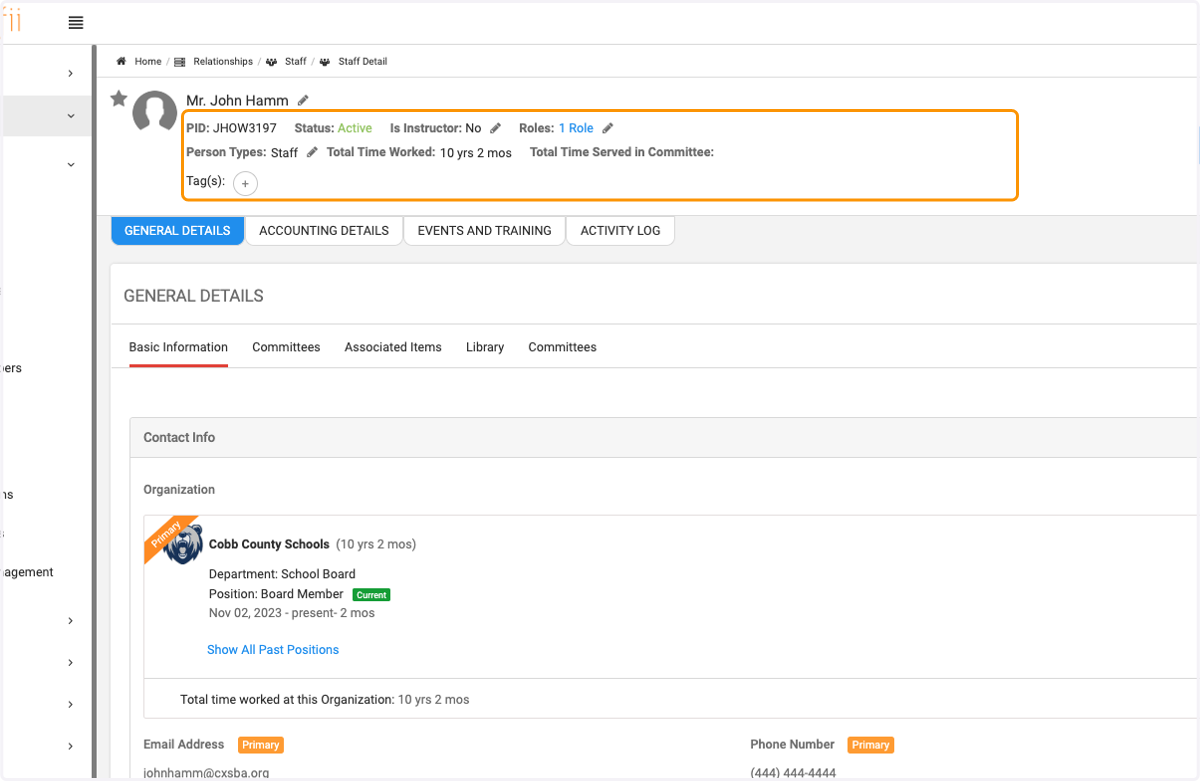Image resolution: width=1200 pixels, height=781 pixels.
Task: Switch to Accounting Details tab
Action: [324, 230]
